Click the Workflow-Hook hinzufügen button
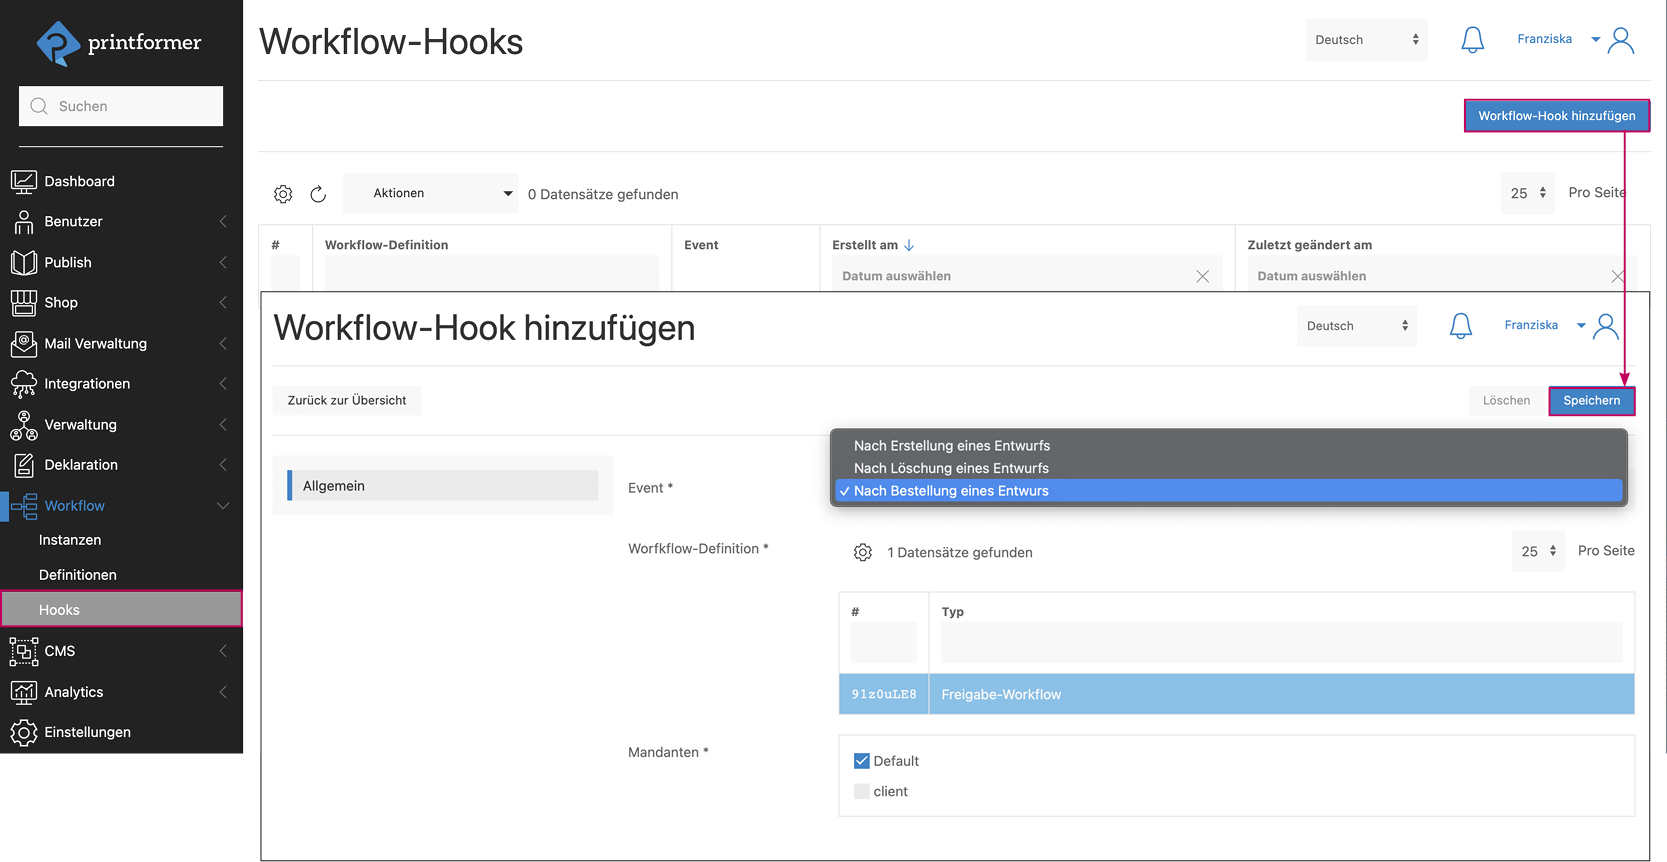The image size is (1667, 862). (x=1556, y=116)
